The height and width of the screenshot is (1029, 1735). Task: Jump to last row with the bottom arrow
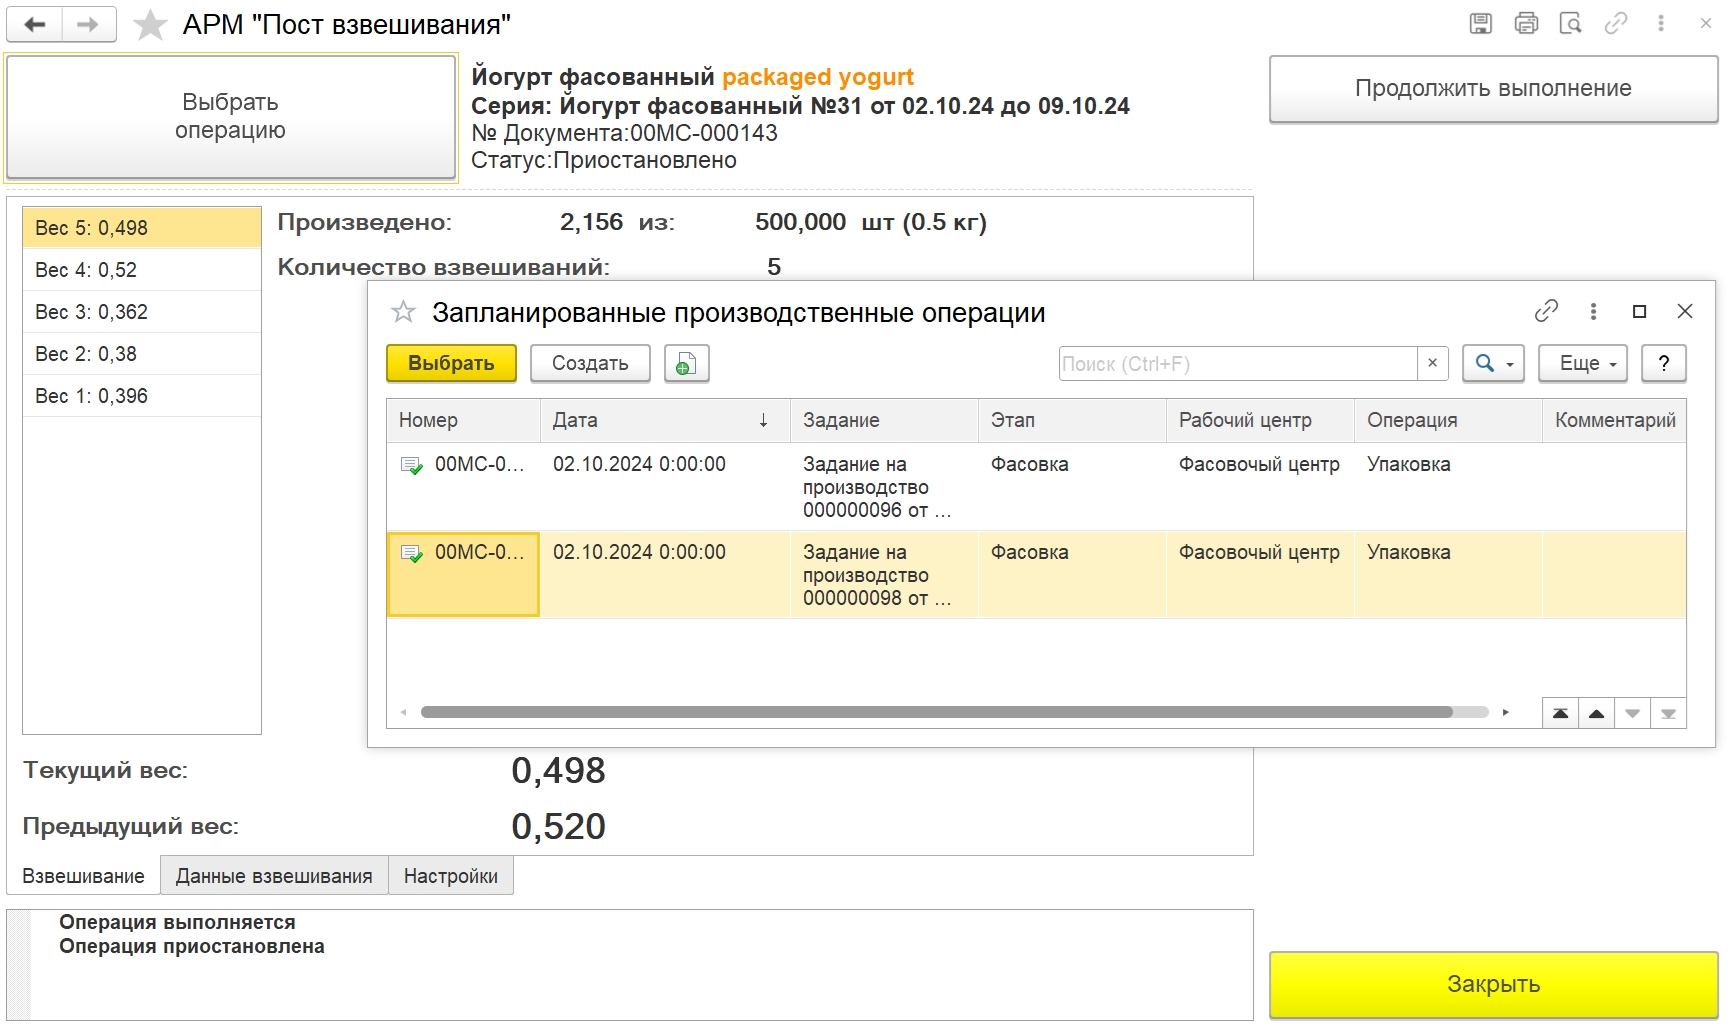1668,713
